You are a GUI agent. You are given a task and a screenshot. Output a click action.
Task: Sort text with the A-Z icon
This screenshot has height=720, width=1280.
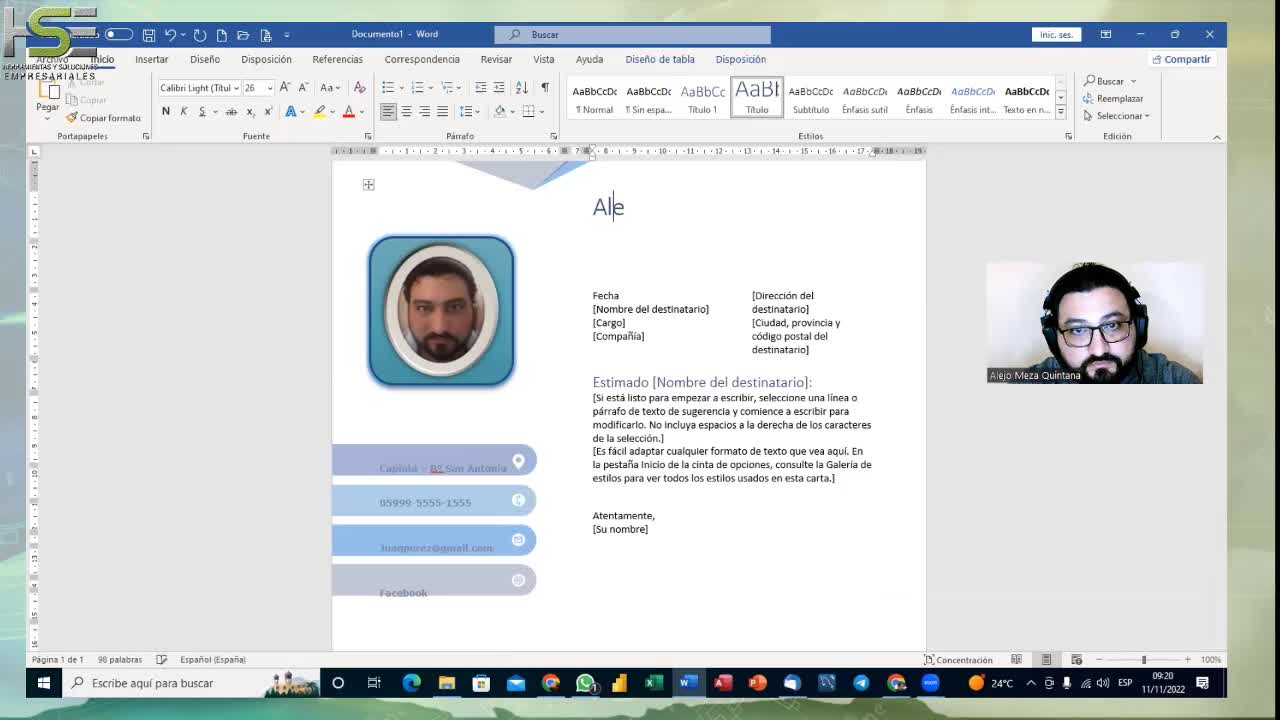[x=521, y=87]
